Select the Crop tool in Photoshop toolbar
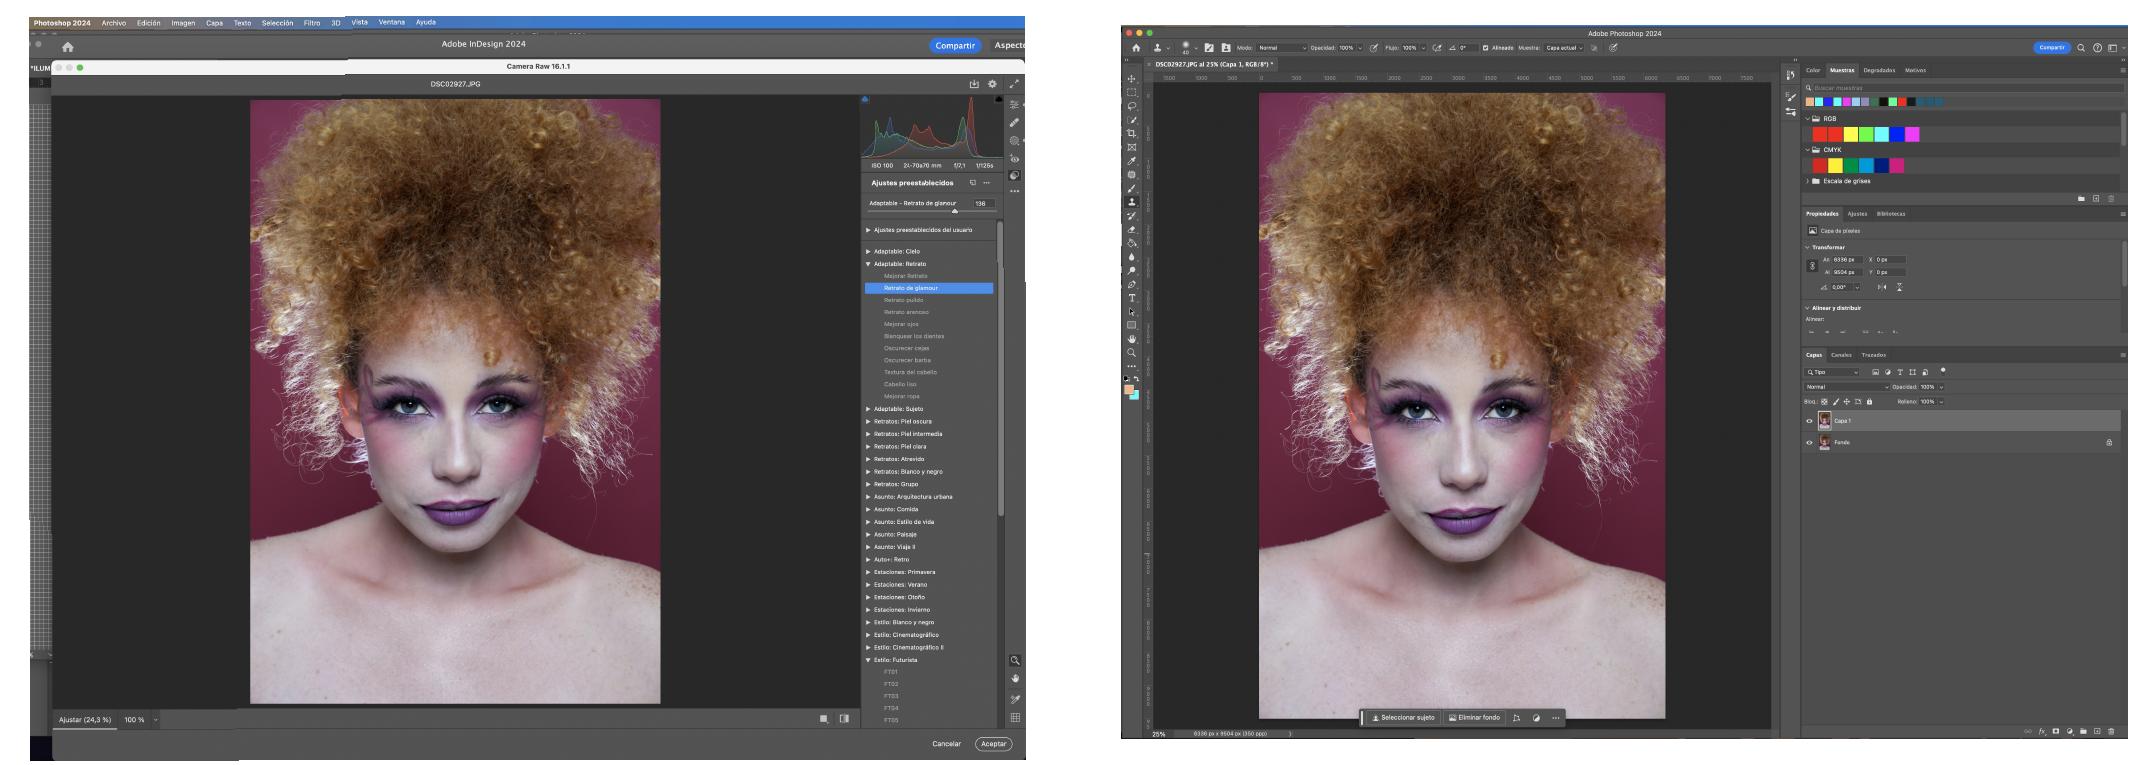This screenshot has height=765, width=2147. pyautogui.click(x=1132, y=133)
